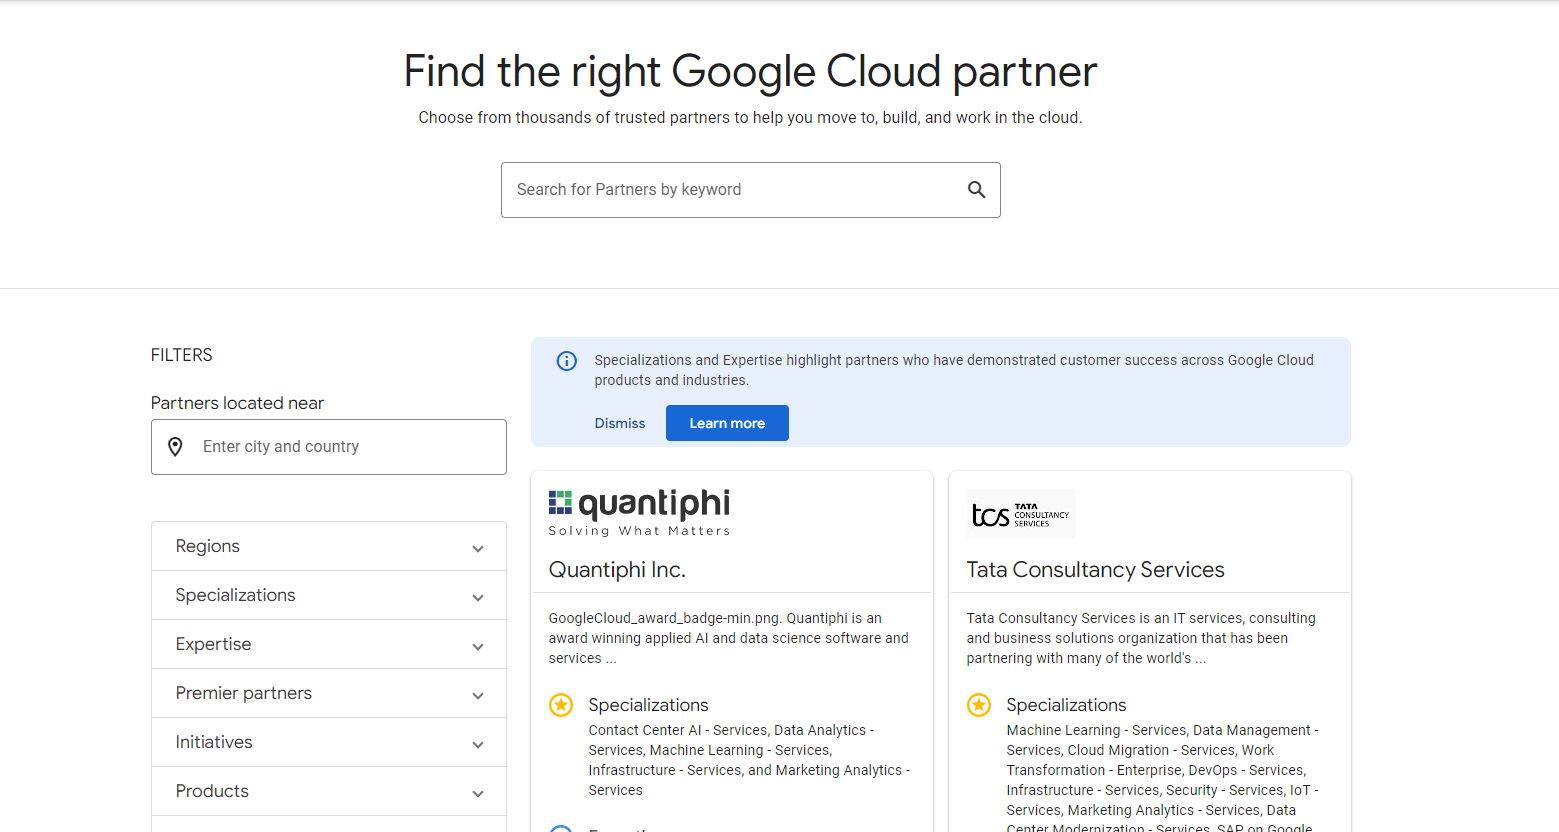Click the 'Find the right Google Cloud partner' heading

(750, 72)
